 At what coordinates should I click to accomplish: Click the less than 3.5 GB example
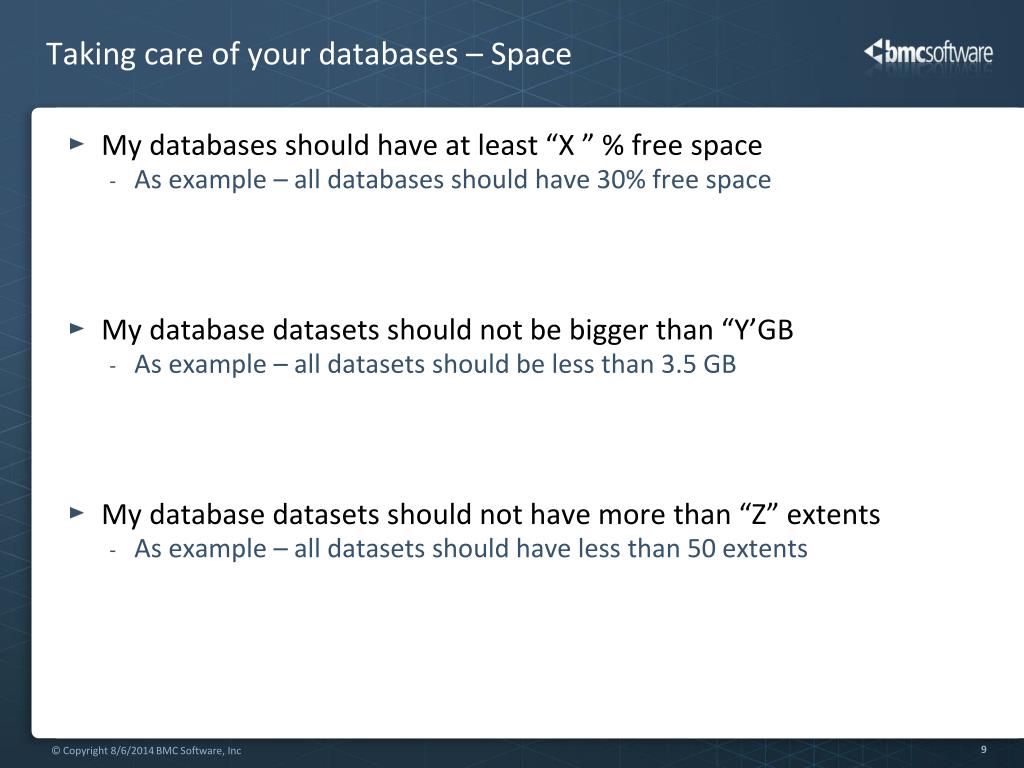click(x=435, y=364)
